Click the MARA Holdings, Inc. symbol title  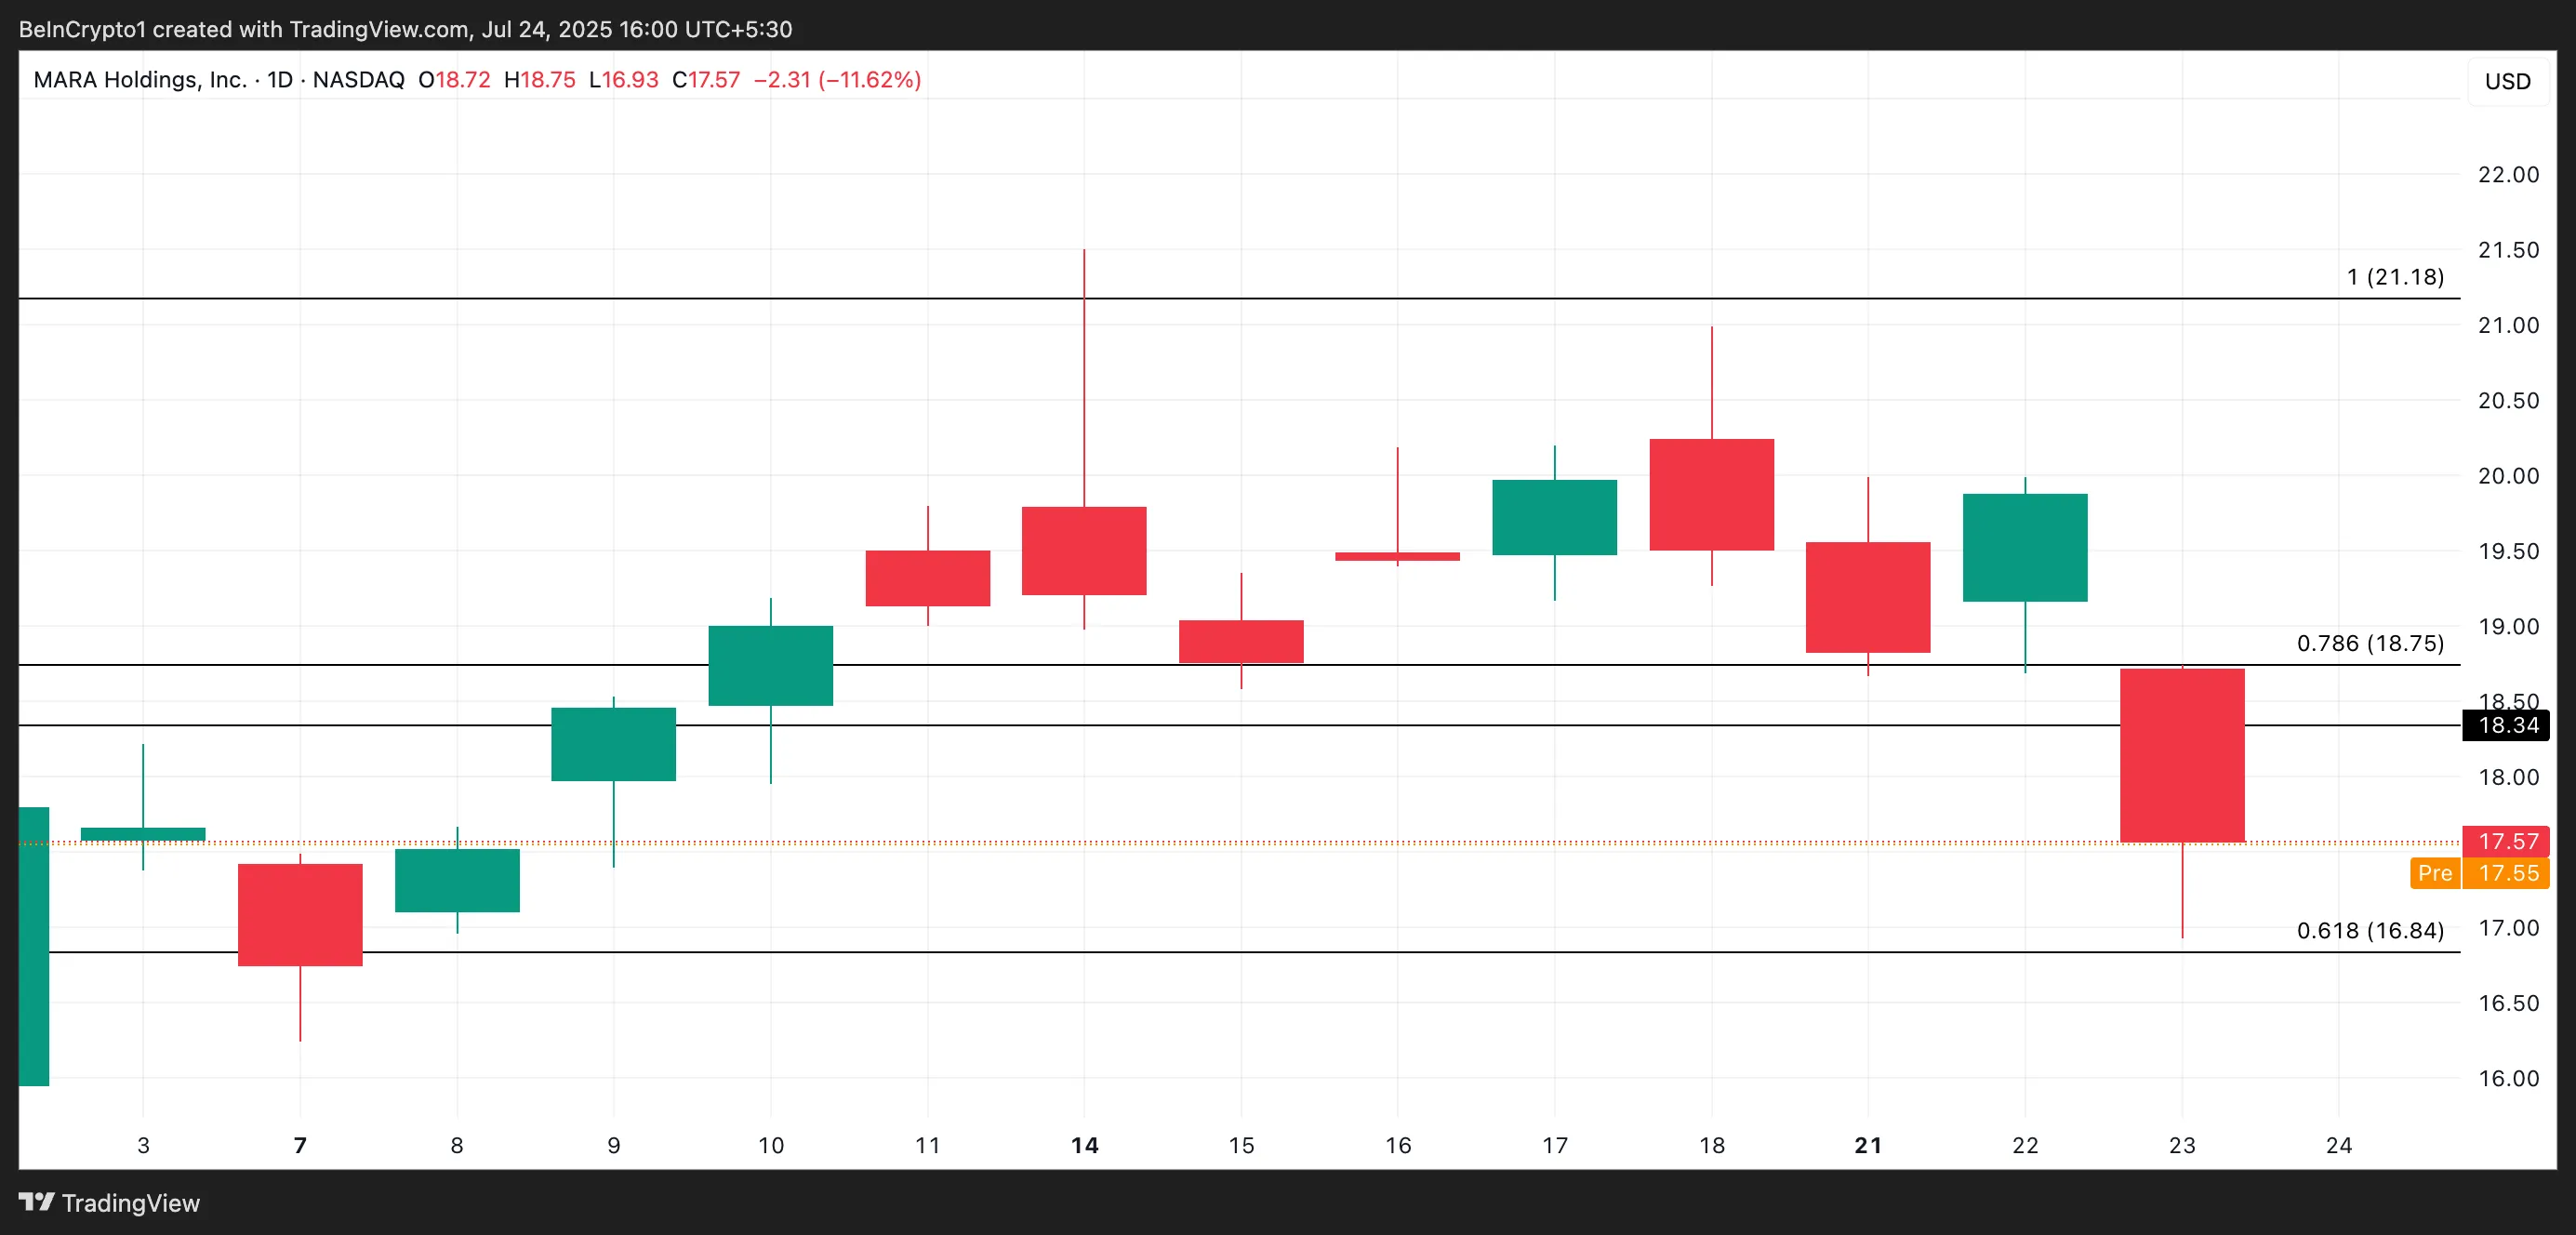click(x=140, y=80)
